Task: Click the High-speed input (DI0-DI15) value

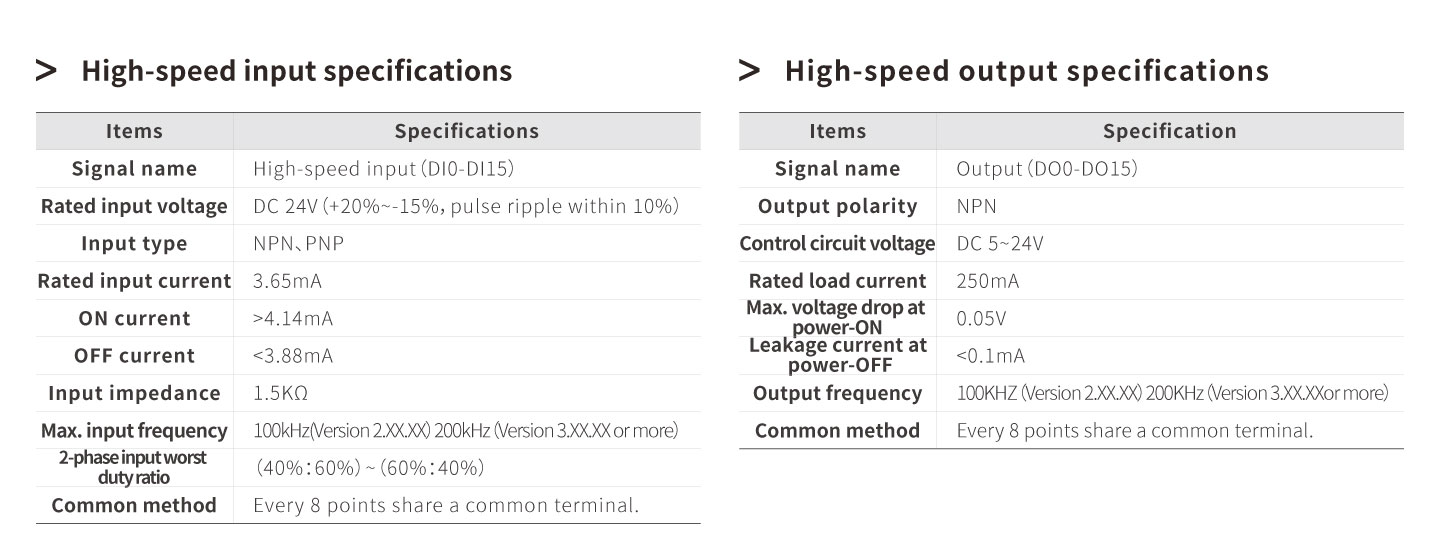Action: (384, 169)
